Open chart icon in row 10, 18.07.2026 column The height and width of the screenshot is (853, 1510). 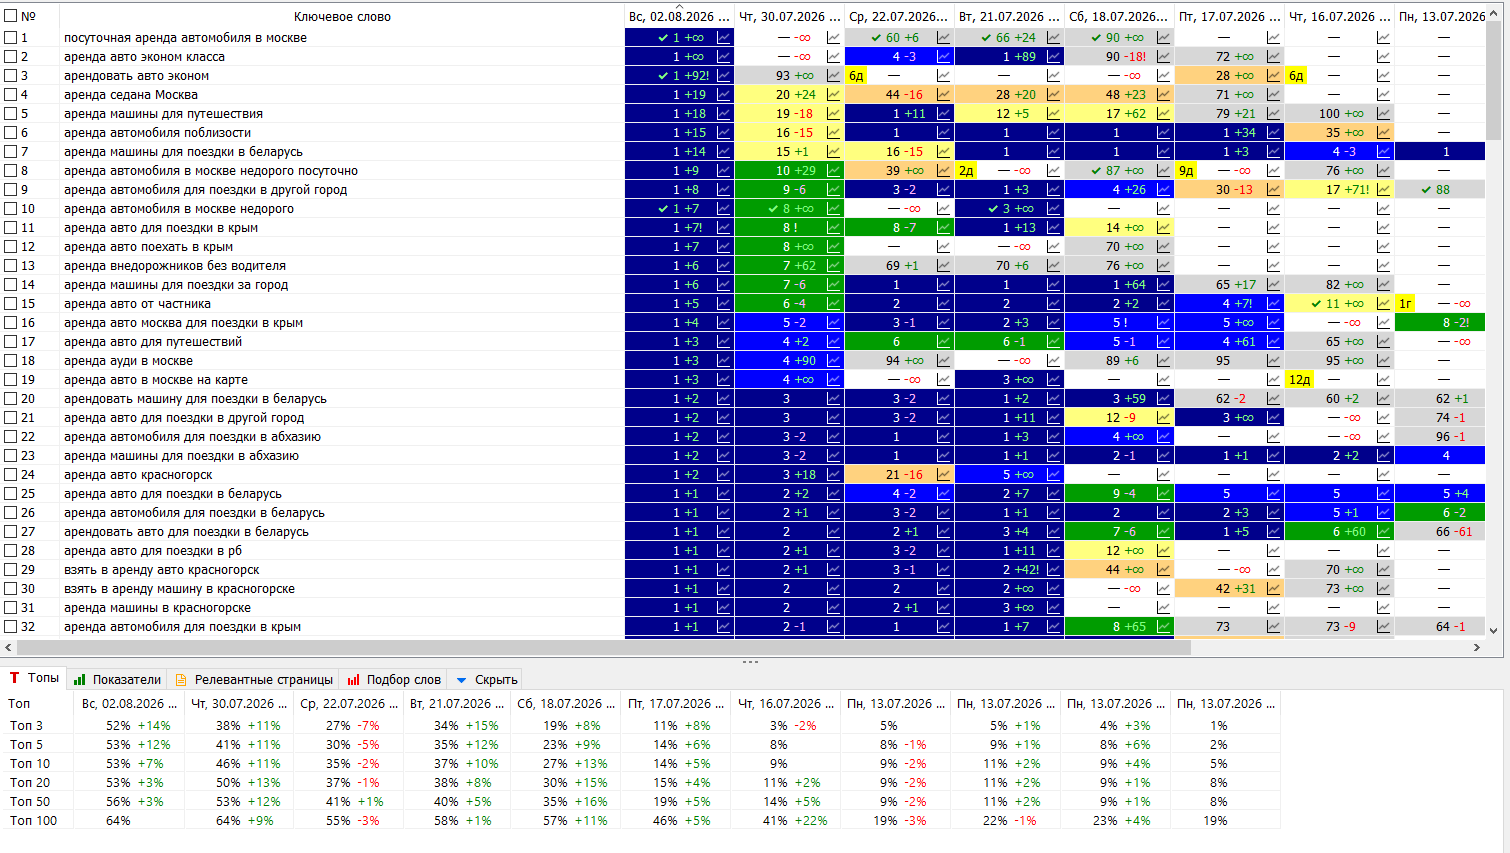coord(1164,208)
